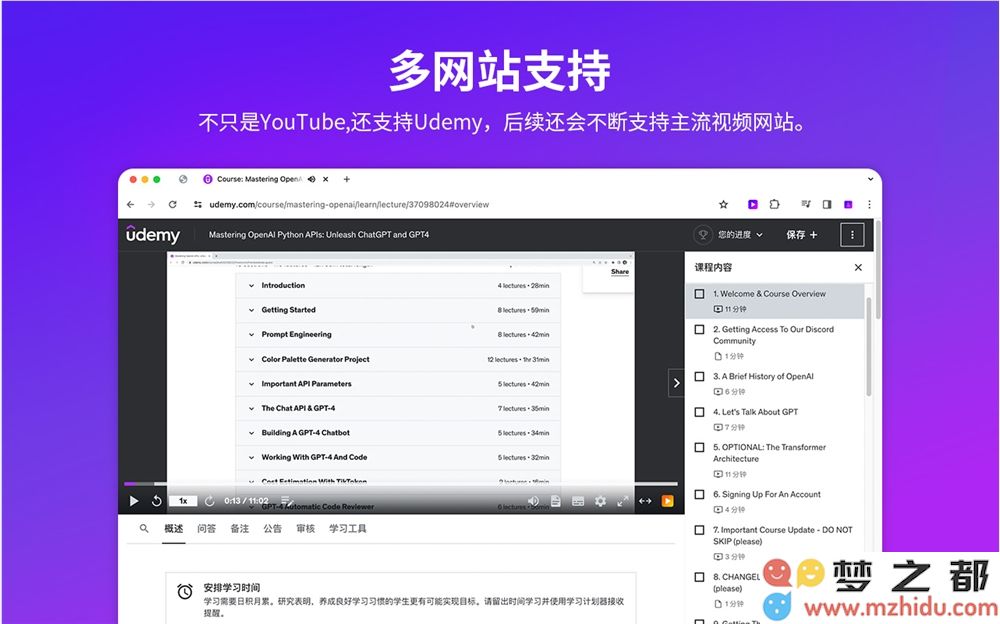Open the 1x playback speed selector
Image resolution: width=1000 pixels, height=624 pixels.
coord(183,501)
